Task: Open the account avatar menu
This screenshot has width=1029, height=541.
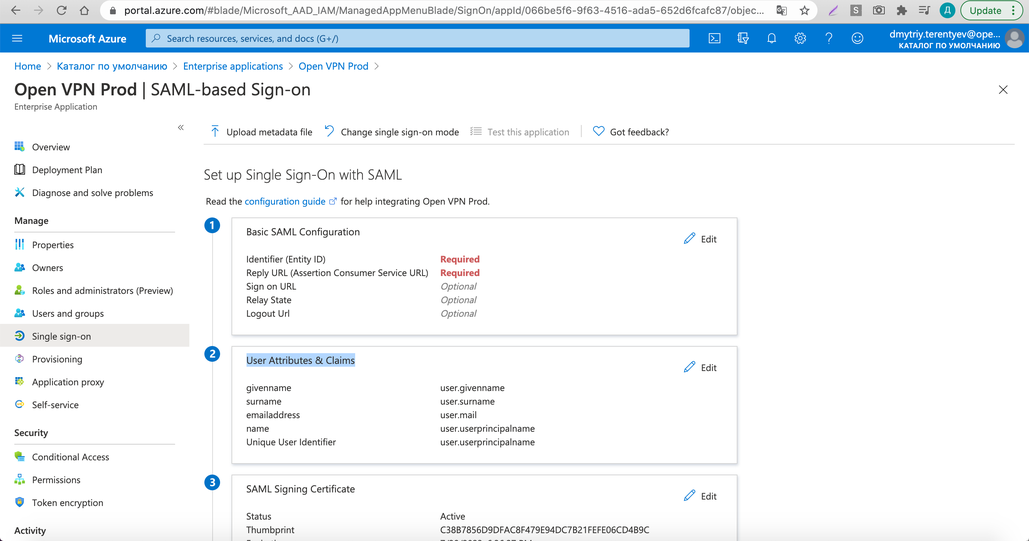Action: click(x=1015, y=39)
